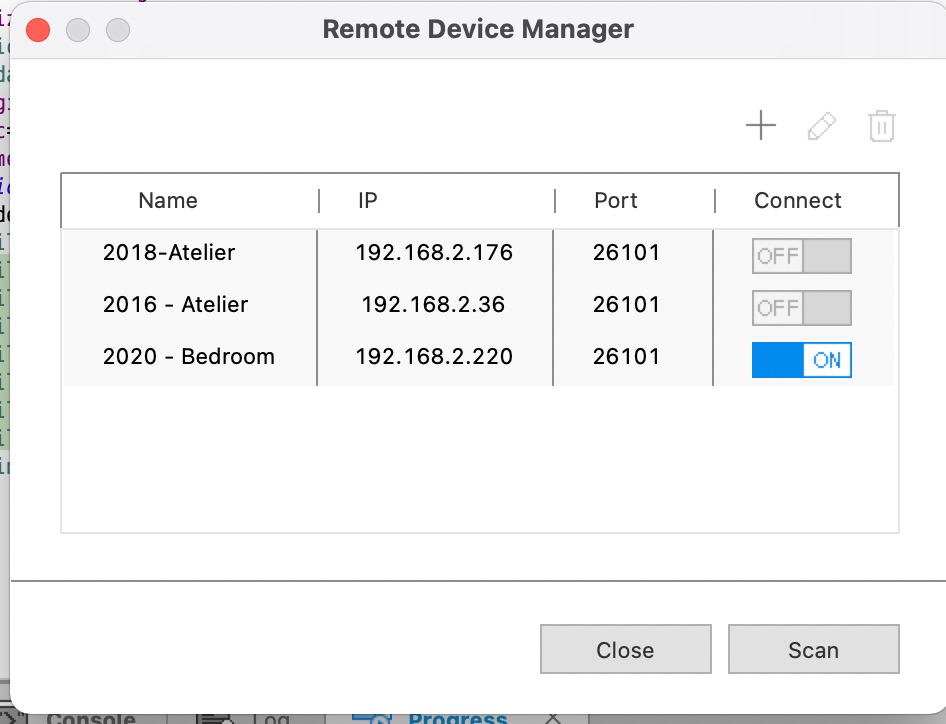Click the Port column header
This screenshot has height=724, width=946.
[615, 201]
